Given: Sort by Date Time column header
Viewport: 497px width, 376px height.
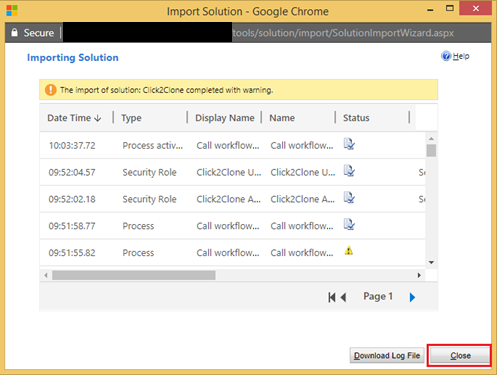Looking at the screenshot, I should pos(74,118).
